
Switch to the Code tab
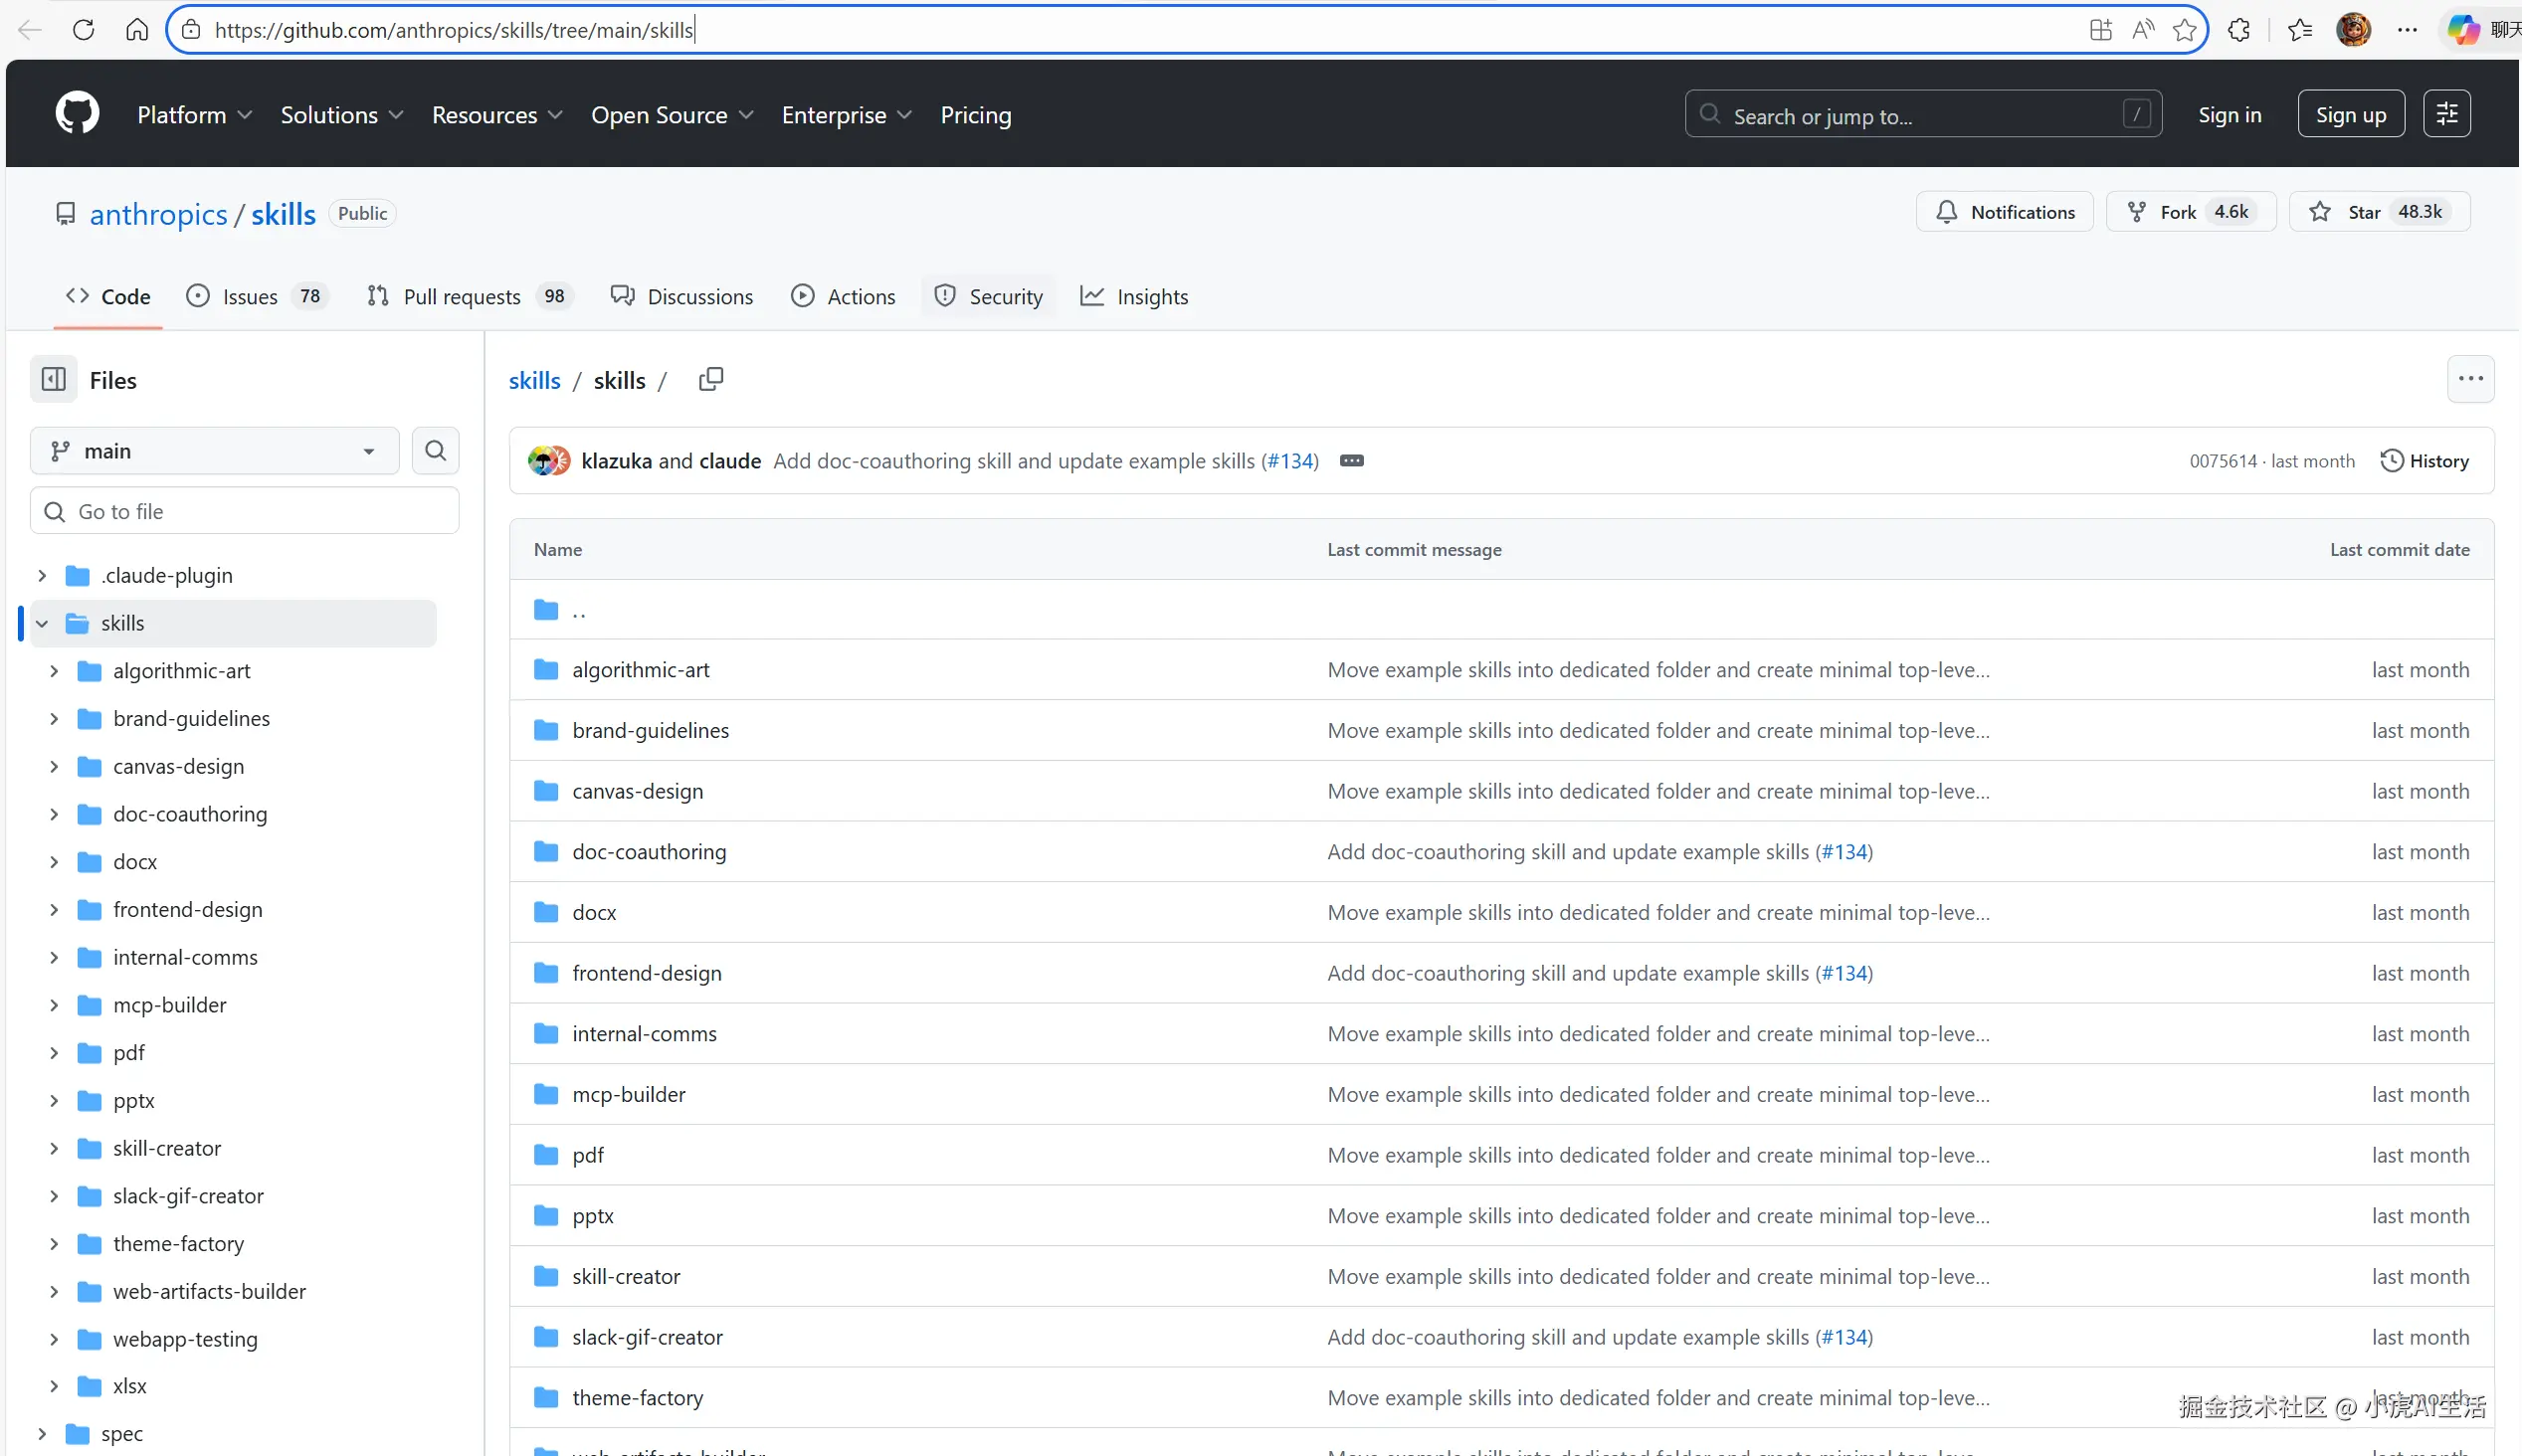[108, 297]
